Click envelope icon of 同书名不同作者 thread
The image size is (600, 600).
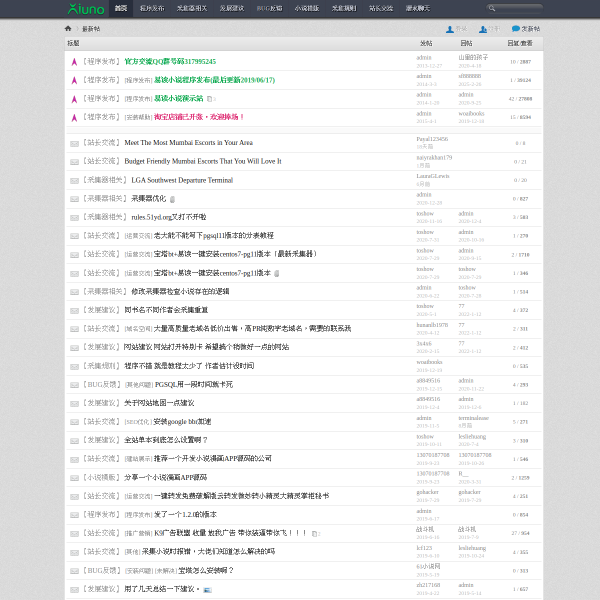tap(74, 311)
